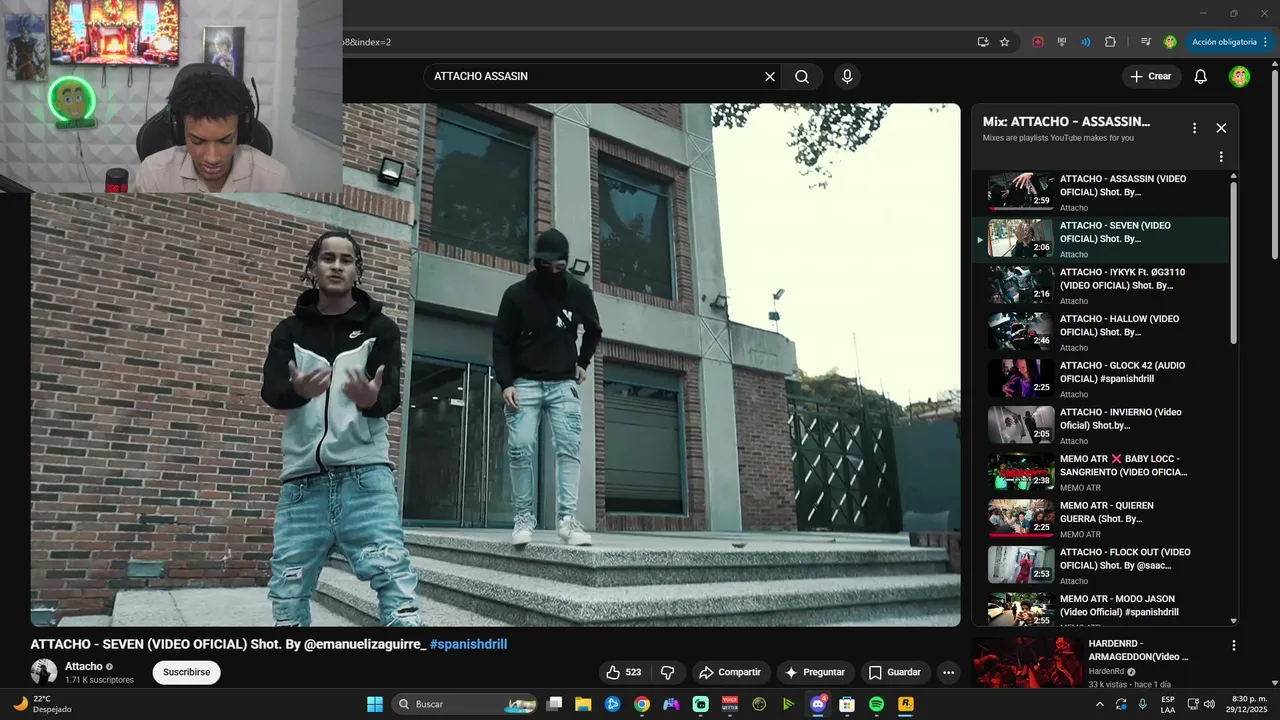The height and width of the screenshot is (720, 1280).
Task: Bookmark this page with the star icon
Action: [x=1005, y=42]
